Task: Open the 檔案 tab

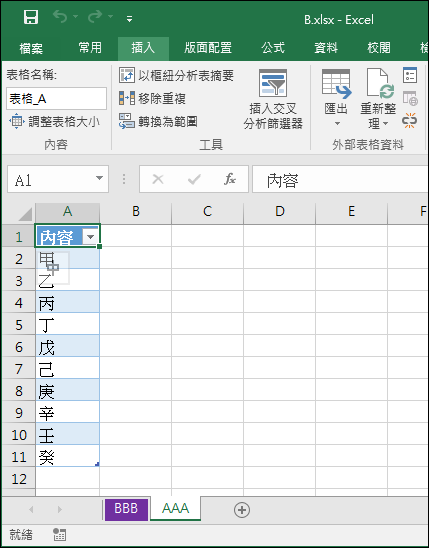Action: 31,48
